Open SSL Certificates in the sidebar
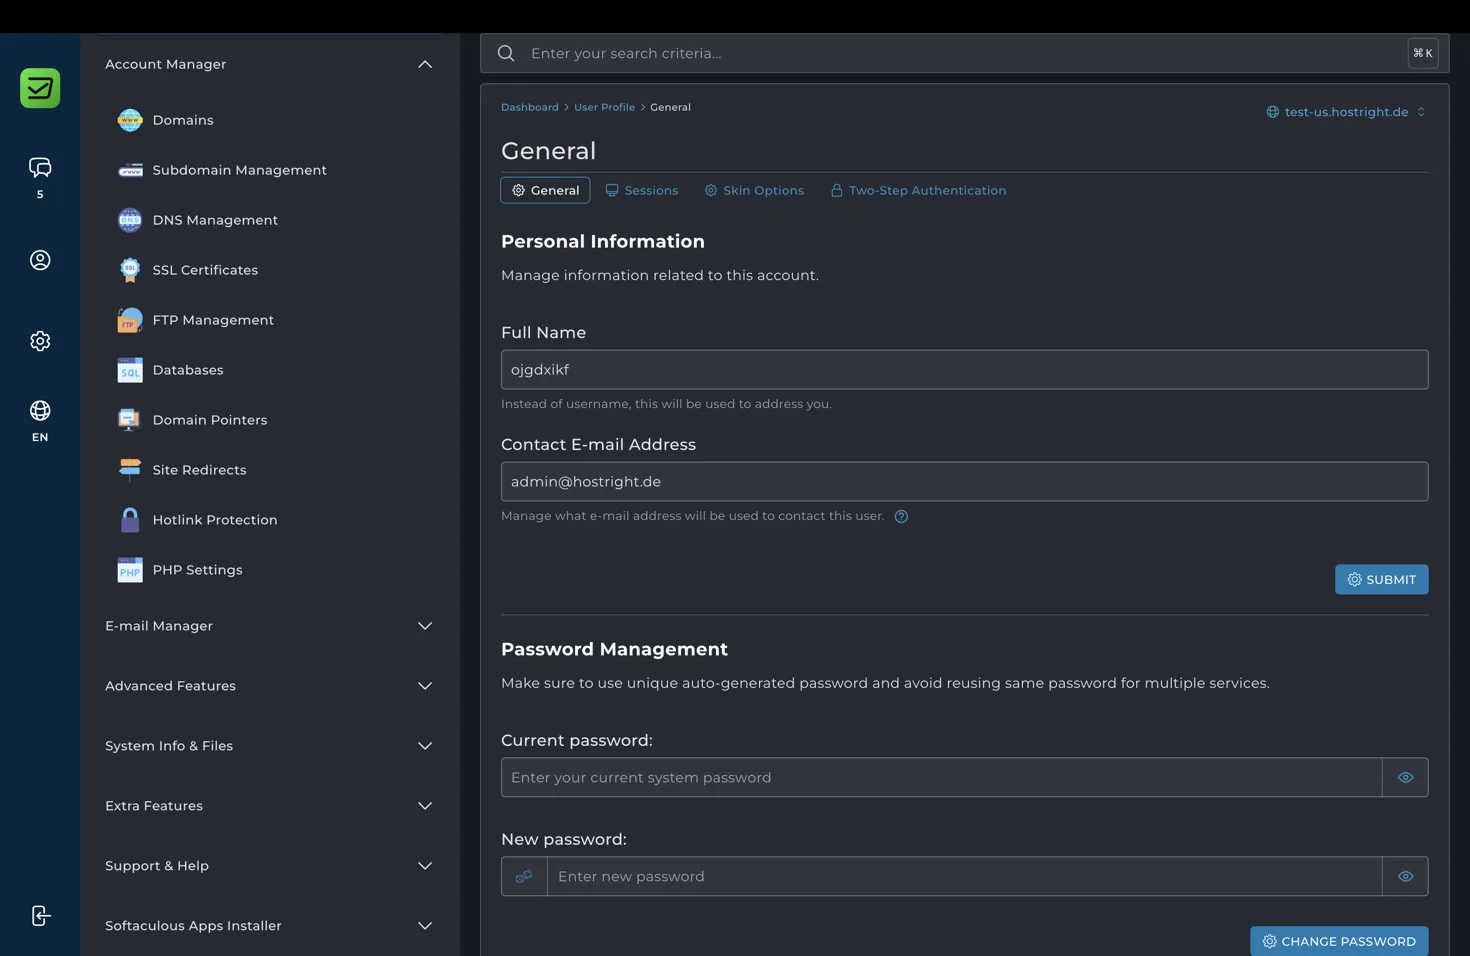This screenshot has height=956, width=1470. [205, 270]
